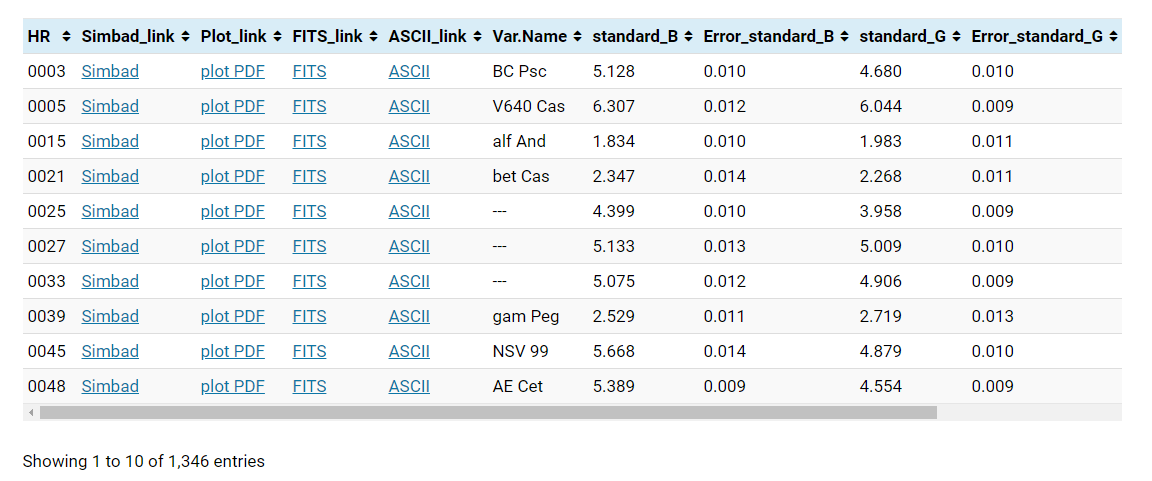Image resolution: width=1152 pixels, height=481 pixels.
Task: Click horizontal scrollbar thumb under table
Action: click(x=489, y=413)
